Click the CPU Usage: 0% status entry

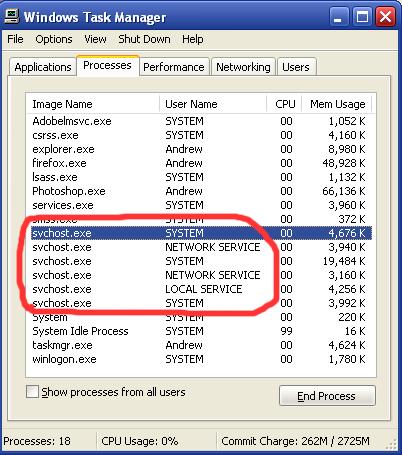click(140, 441)
